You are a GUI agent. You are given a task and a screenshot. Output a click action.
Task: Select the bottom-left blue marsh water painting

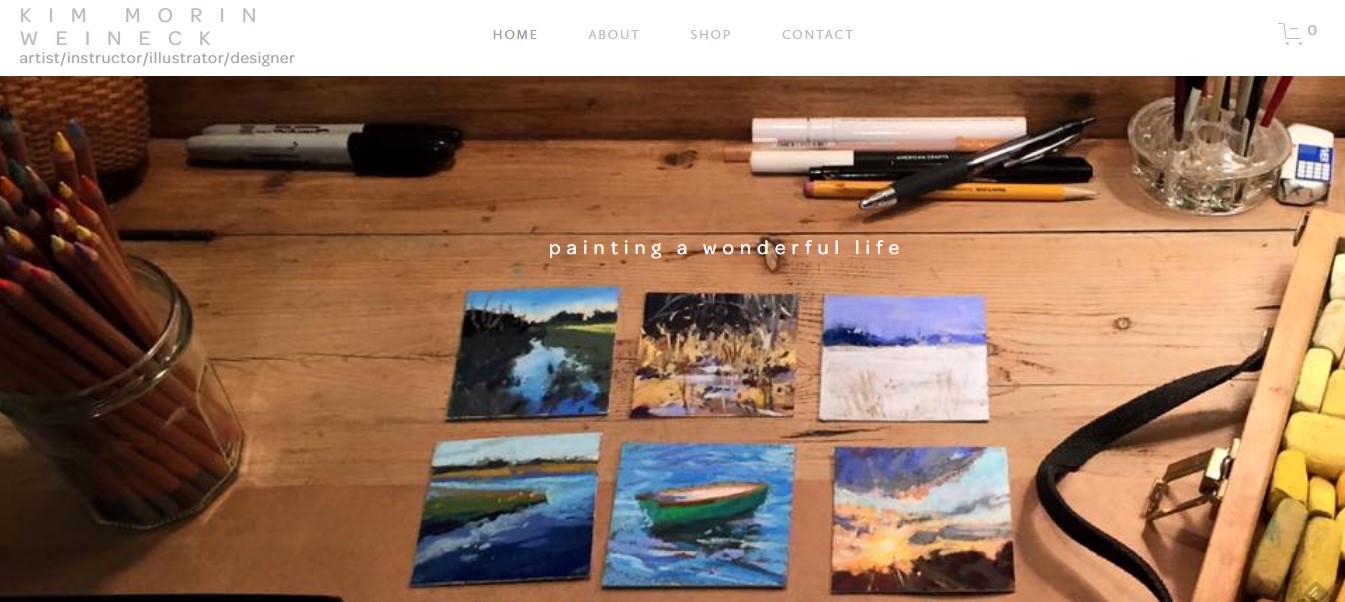point(506,510)
